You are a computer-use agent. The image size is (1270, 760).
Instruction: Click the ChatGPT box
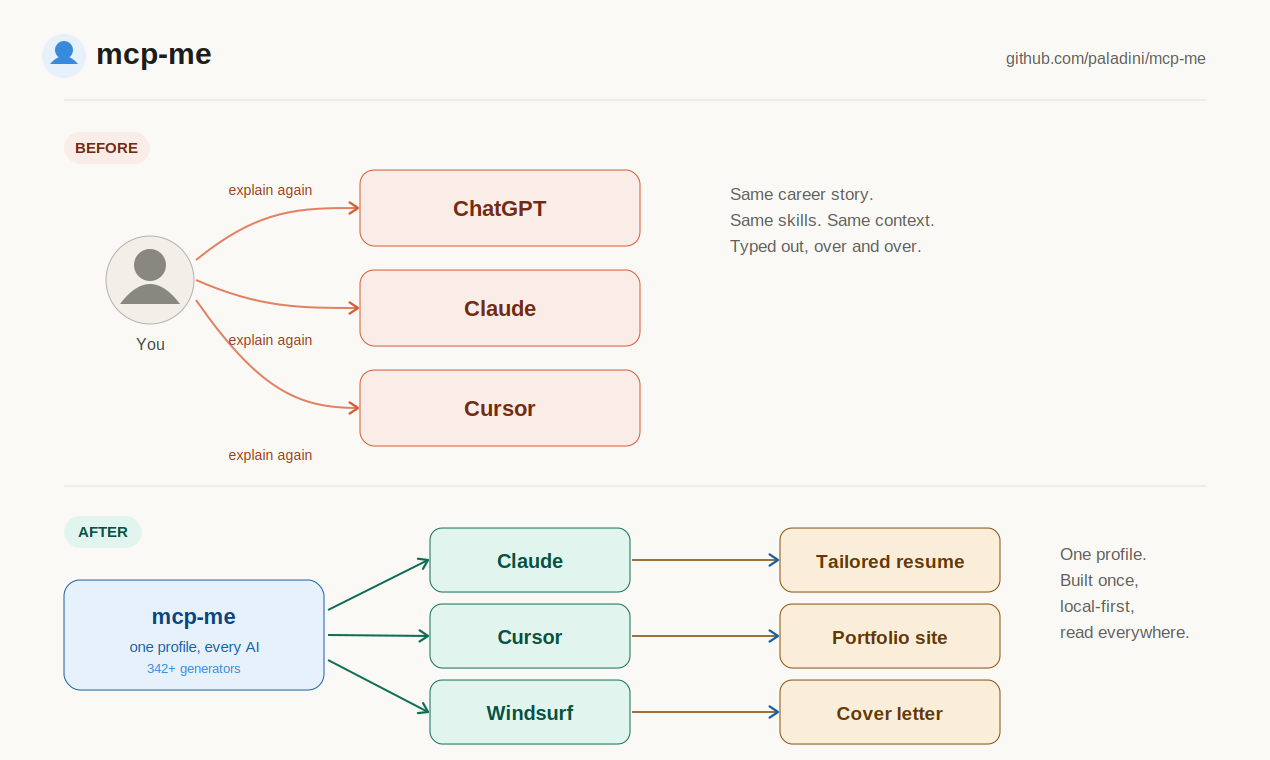click(x=500, y=208)
